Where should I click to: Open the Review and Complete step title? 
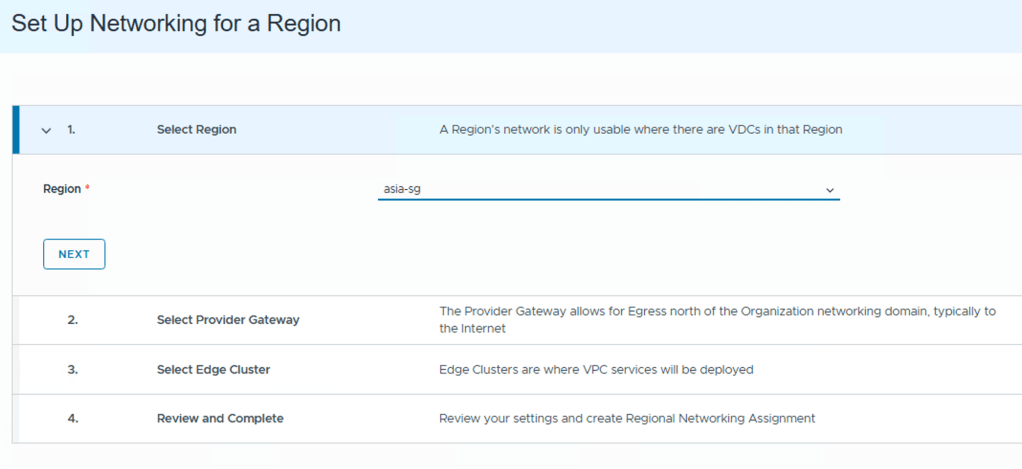tap(220, 418)
